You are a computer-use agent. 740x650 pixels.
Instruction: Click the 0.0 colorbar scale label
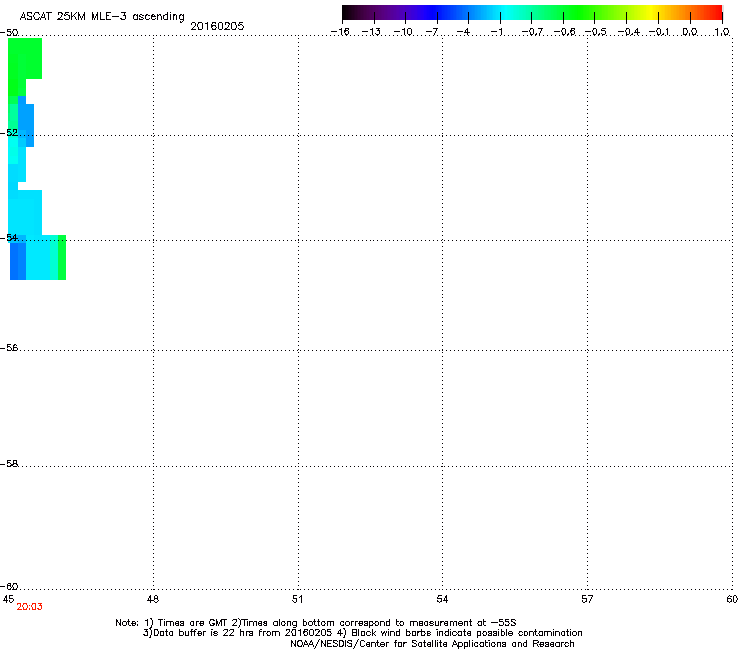pyautogui.click(x=690, y=32)
